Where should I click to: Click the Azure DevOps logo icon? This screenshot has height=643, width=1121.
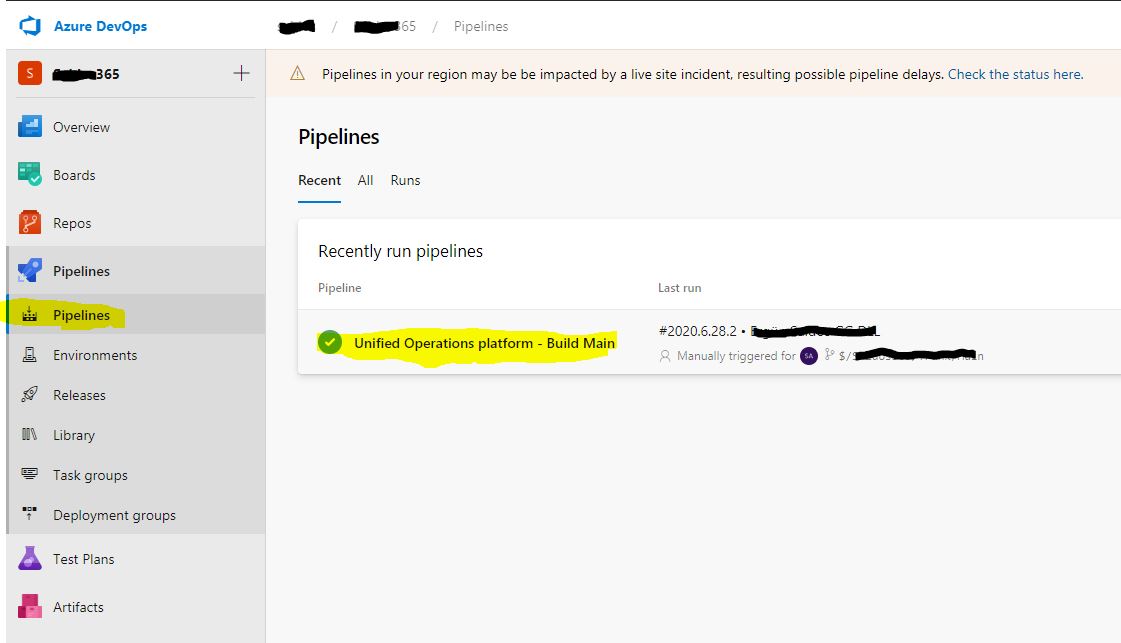click(x=30, y=26)
